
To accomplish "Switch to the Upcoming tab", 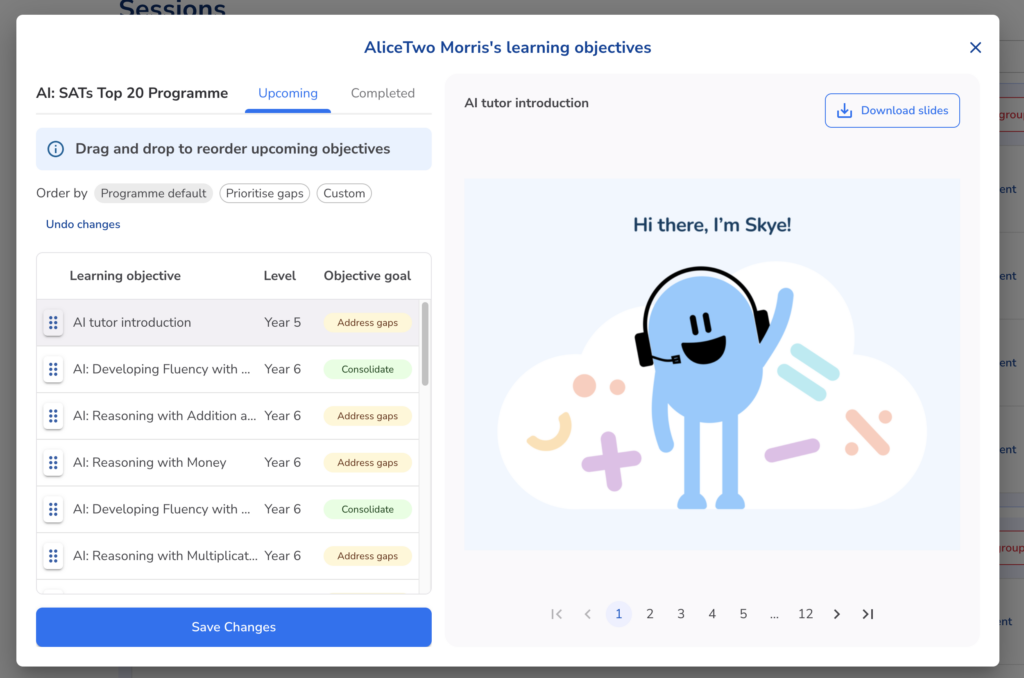I will coord(288,93).
